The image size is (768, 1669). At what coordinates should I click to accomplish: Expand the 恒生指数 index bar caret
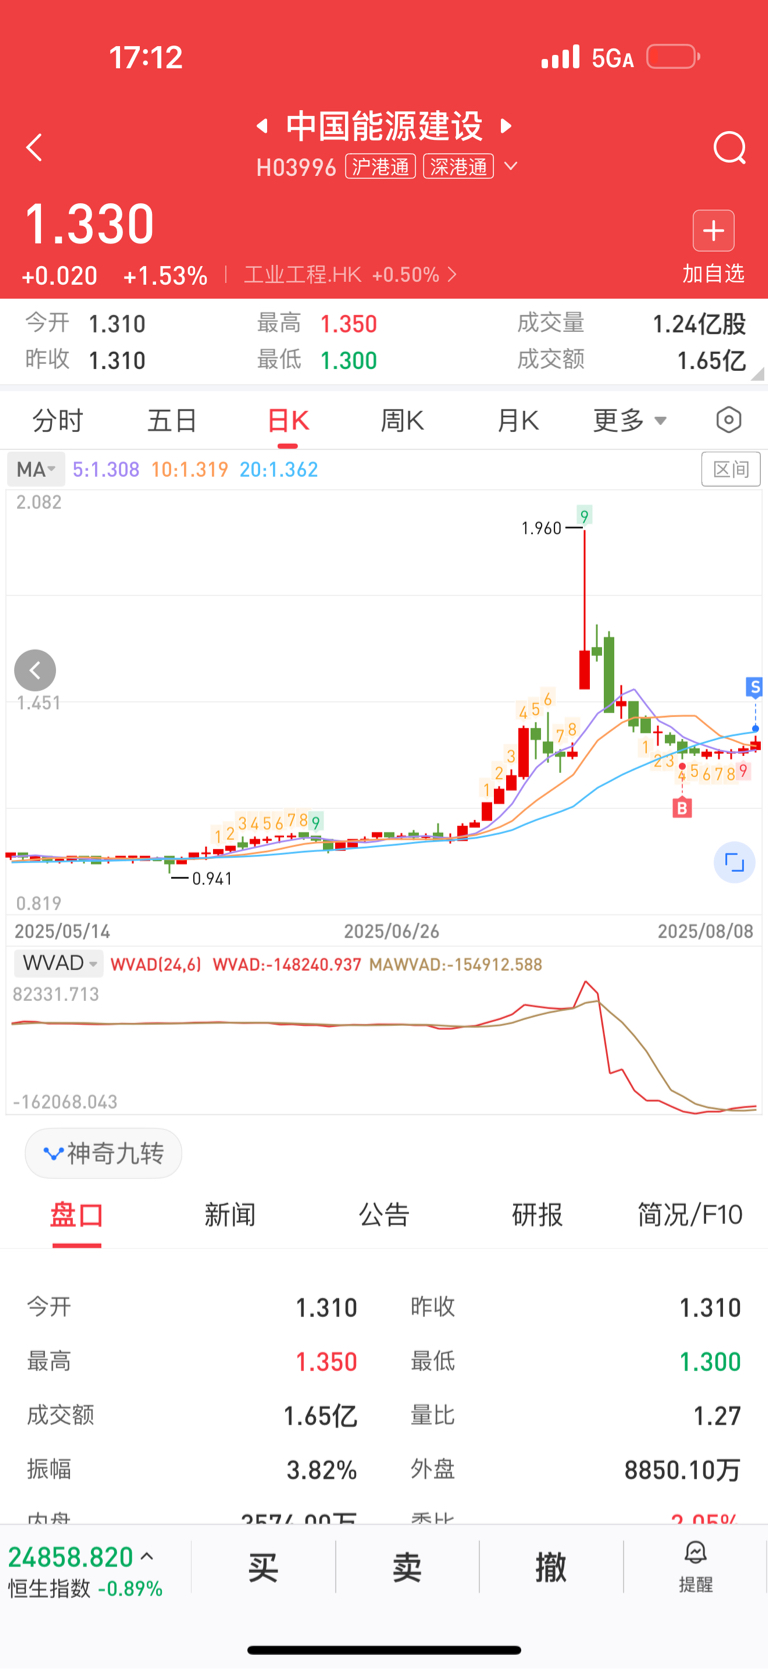pyautogui.click(x=147, y=1557)
